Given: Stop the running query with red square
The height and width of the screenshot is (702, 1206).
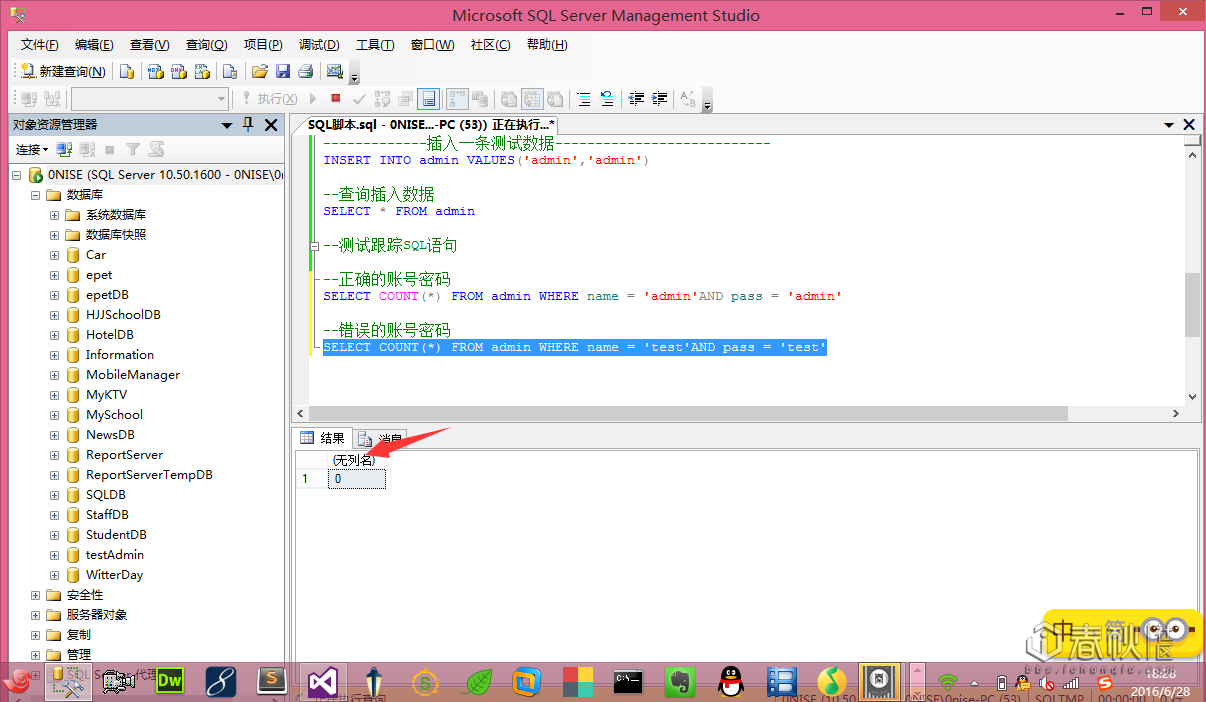Looking at the screenshot, I should pyautogui.click(x=336, y=99).
